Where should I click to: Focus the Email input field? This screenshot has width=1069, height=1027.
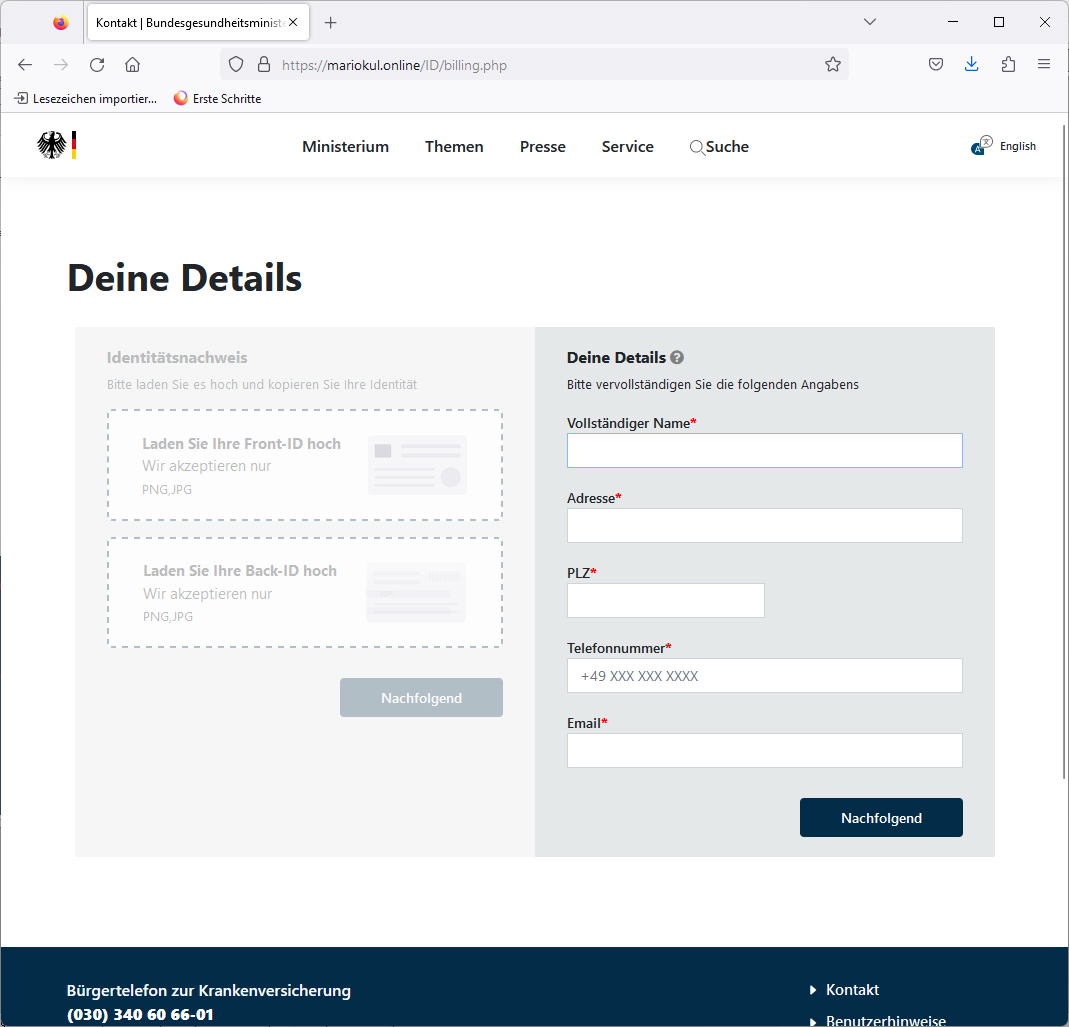tap(764, 751)
